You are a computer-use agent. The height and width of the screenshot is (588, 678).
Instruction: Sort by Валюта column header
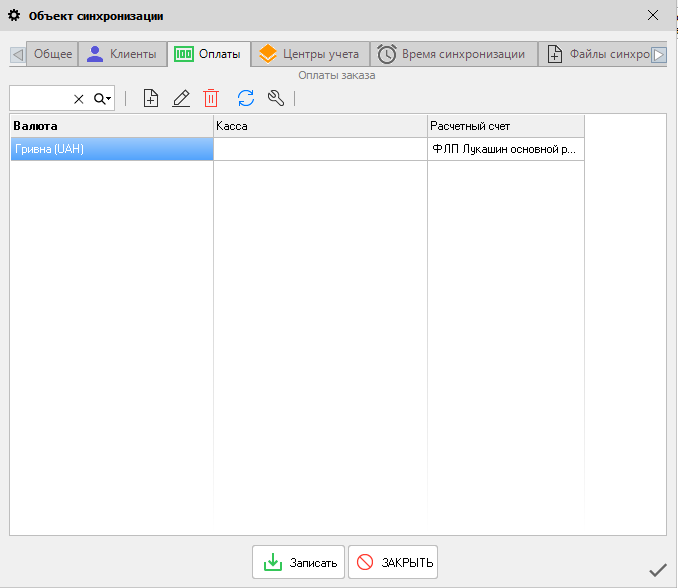coord(111,126)
